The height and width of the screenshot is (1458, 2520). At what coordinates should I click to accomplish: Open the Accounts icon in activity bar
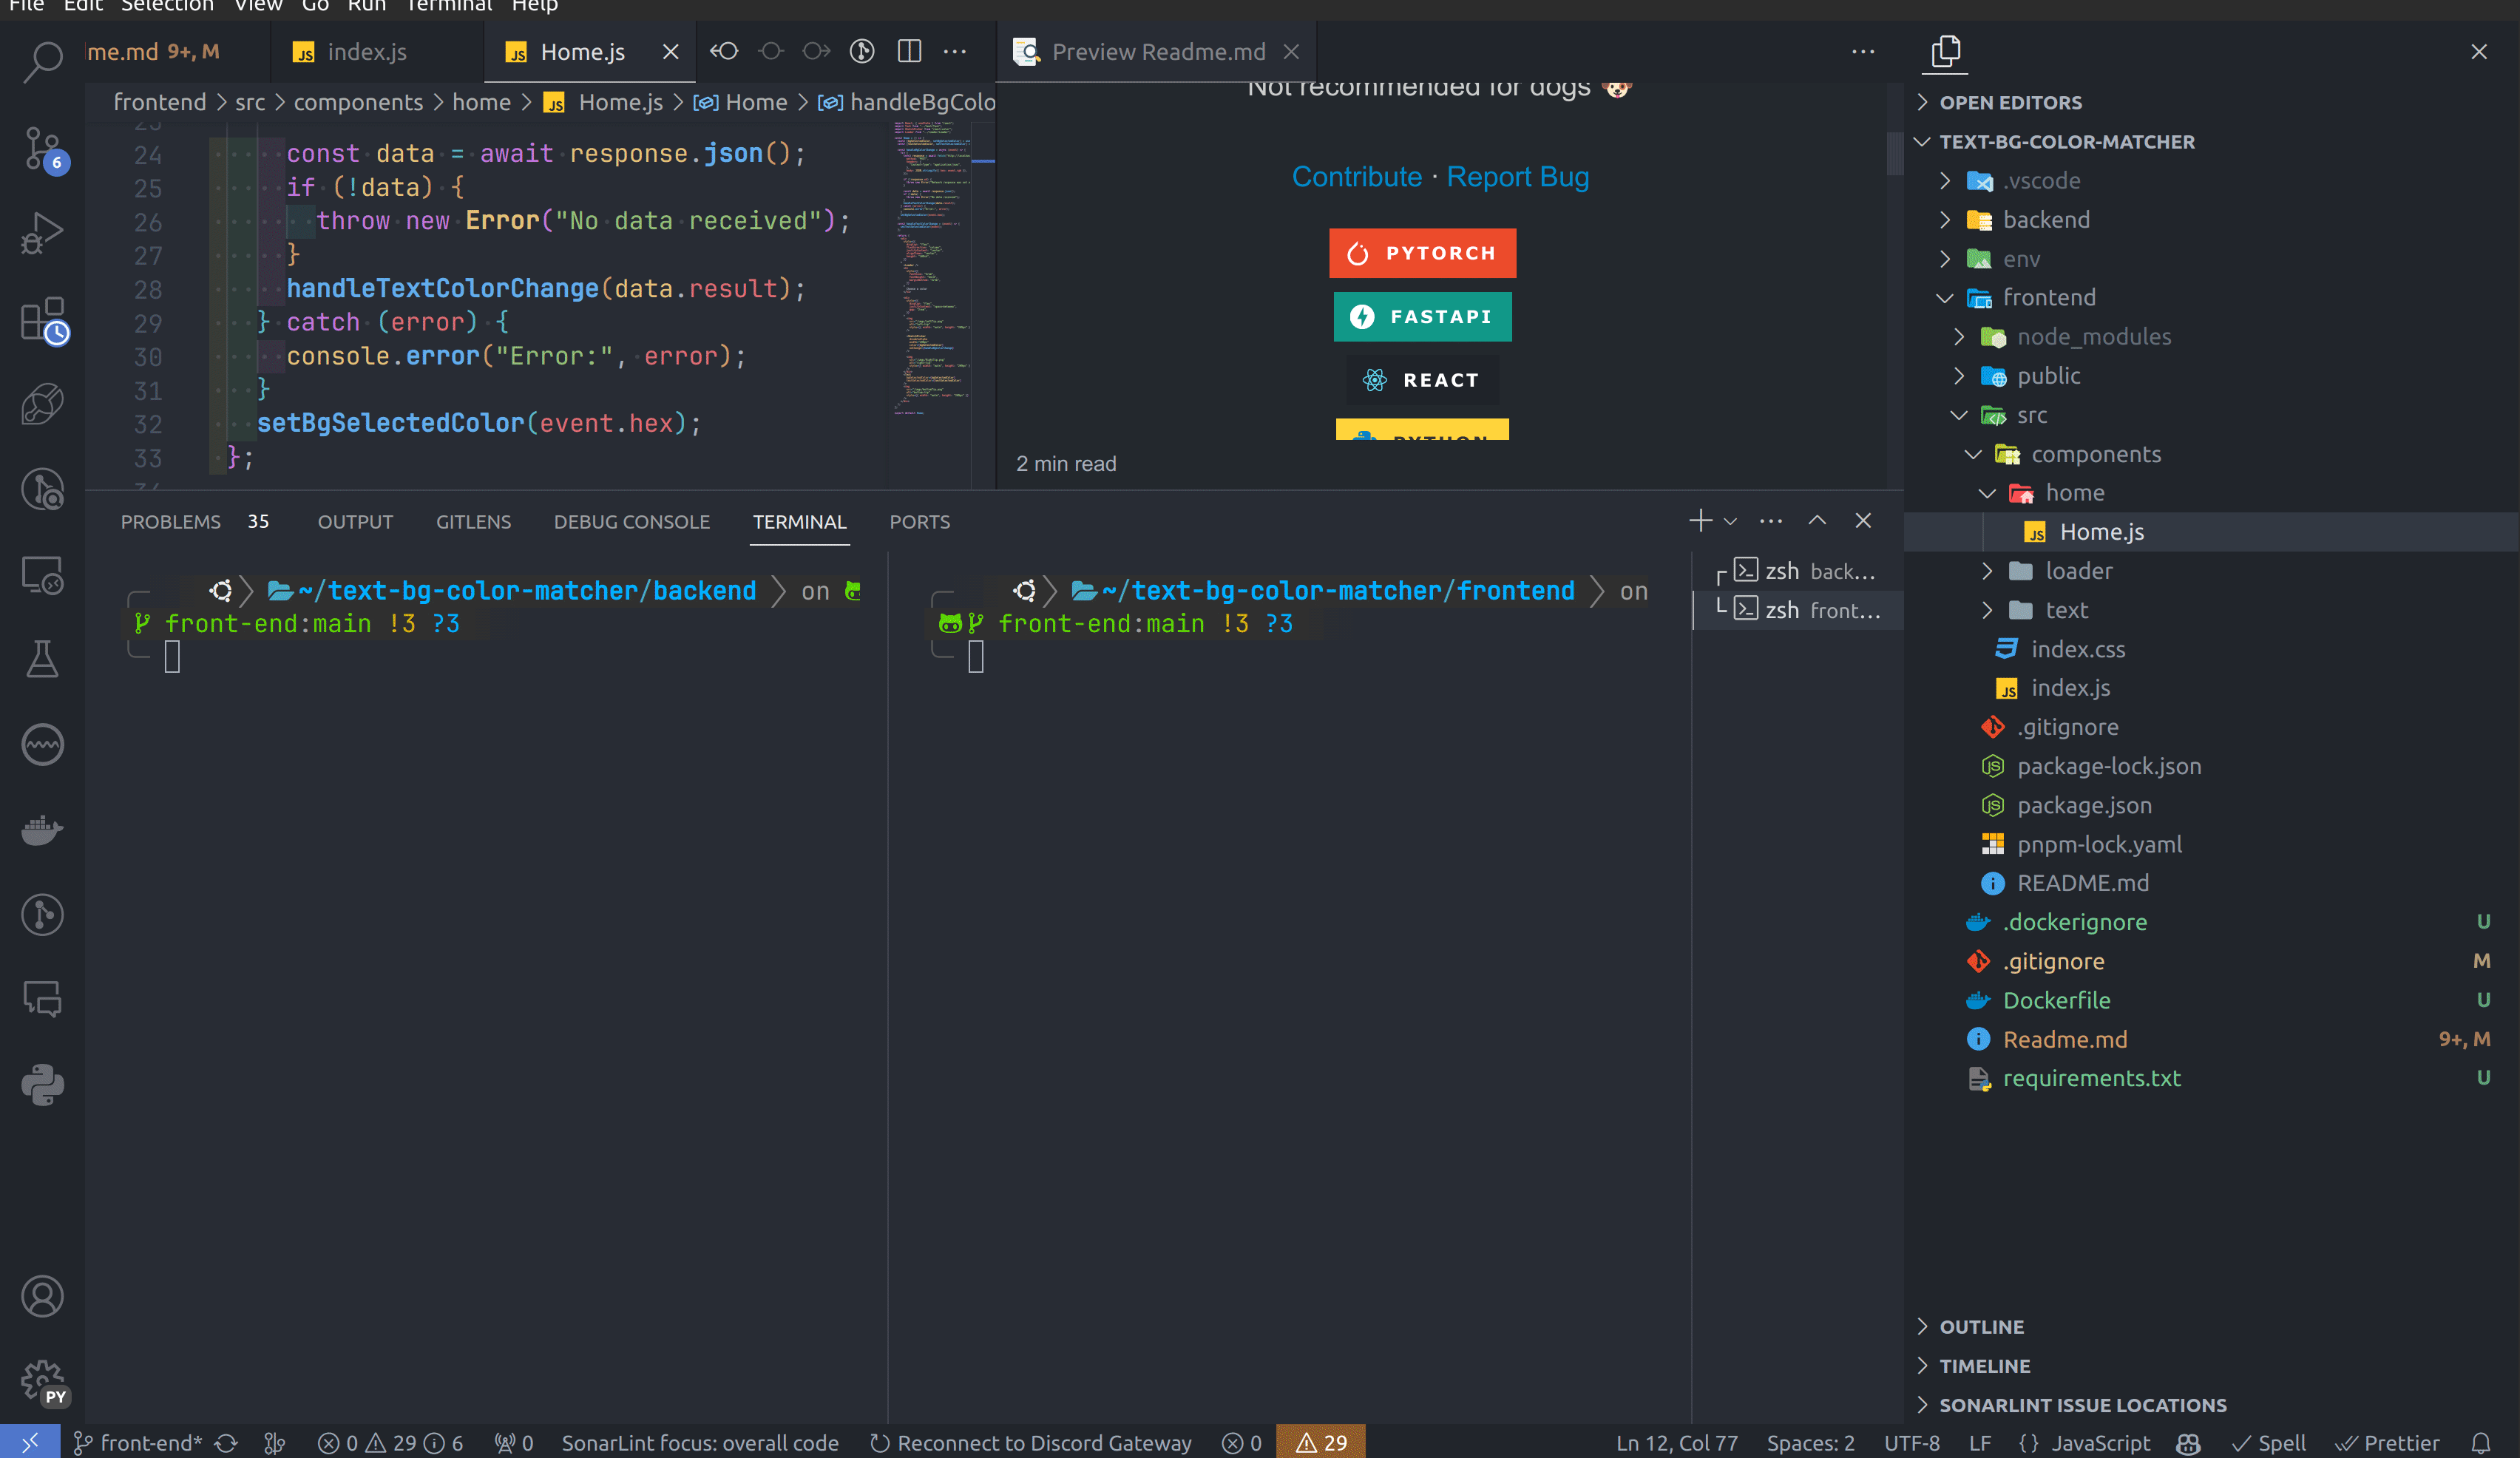pos(42,1297)
